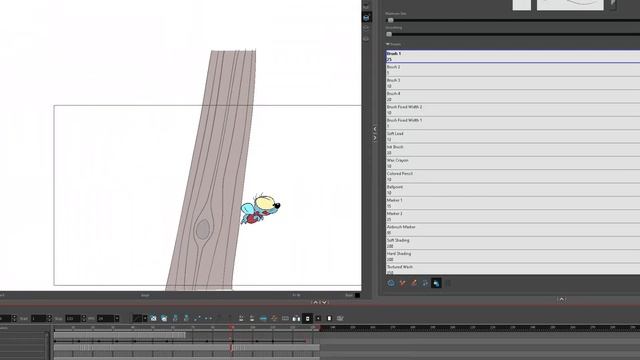Click the red playhead marker on the timeline ruler
The image size is (640, 360).
[231, 327]
